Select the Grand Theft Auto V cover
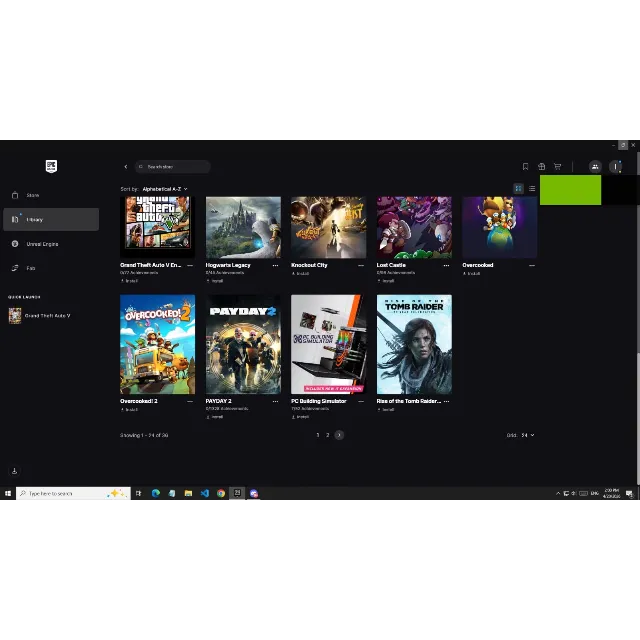The height and width of the screenshot is (640, 640). tap(158, 227)
